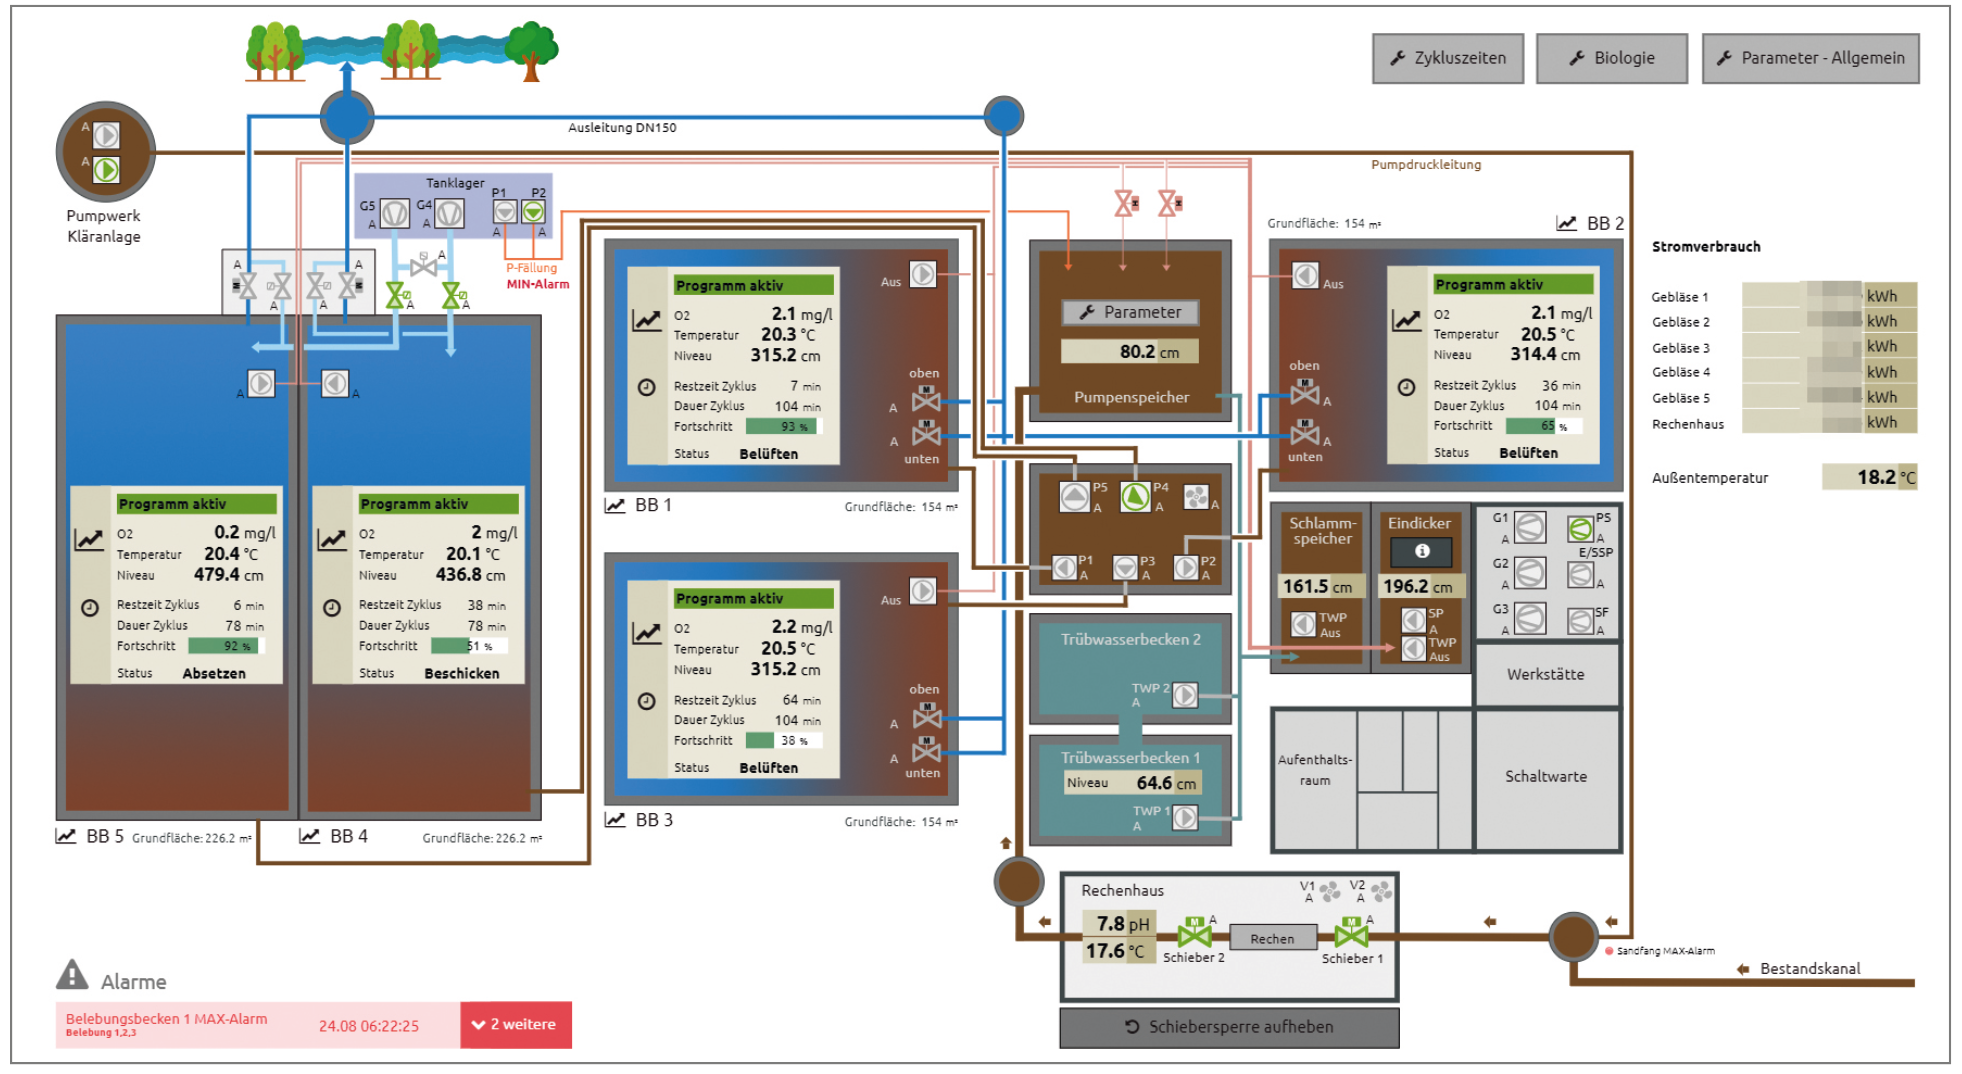Click Schiebersperre aufheben button
1962x1074 pixels.
point(1229,1027)
